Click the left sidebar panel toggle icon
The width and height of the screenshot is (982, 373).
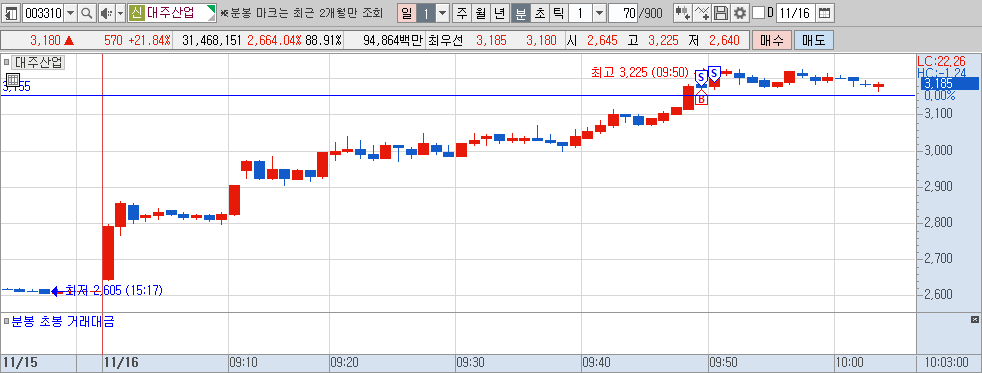tap(11, 13)
